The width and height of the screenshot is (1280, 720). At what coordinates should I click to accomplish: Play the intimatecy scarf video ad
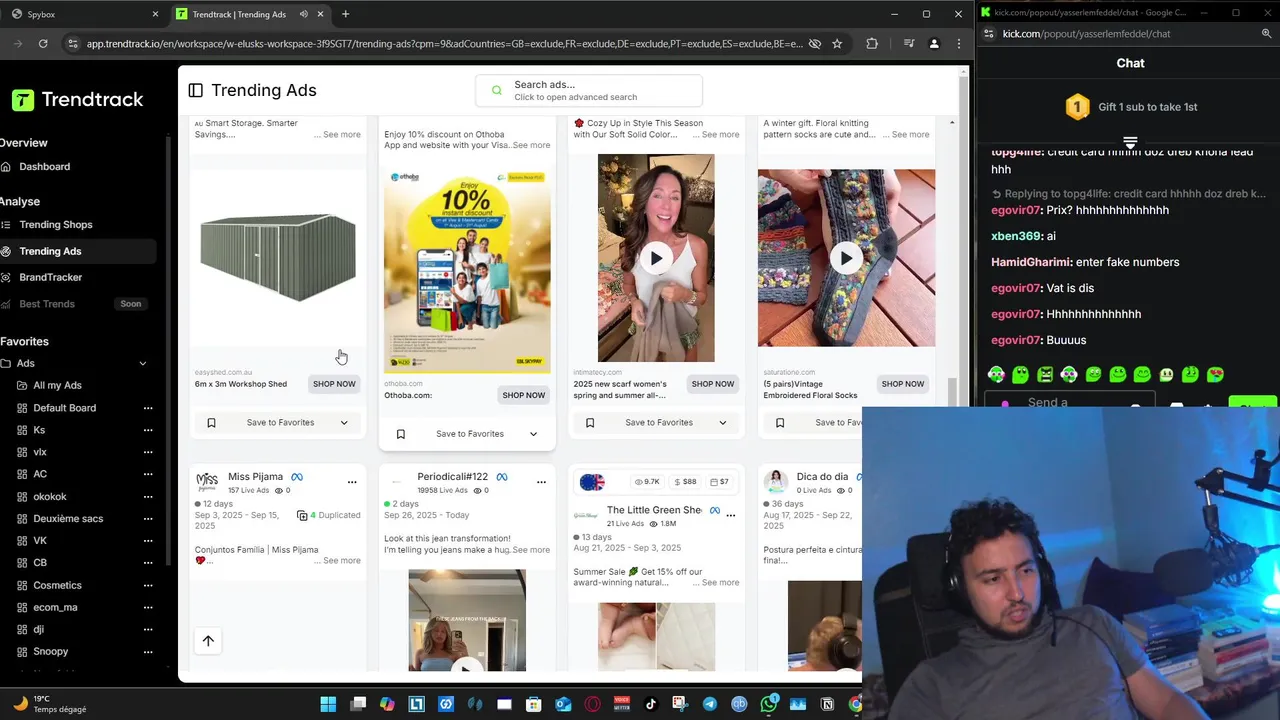[656, 258]
